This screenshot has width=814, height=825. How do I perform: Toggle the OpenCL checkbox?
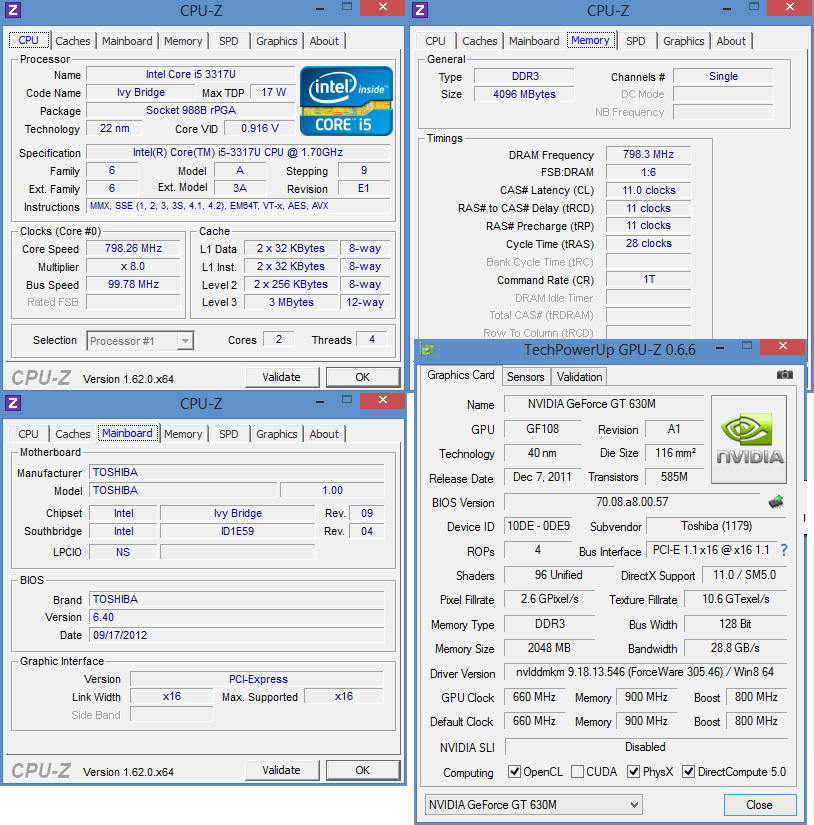point(514,771)
